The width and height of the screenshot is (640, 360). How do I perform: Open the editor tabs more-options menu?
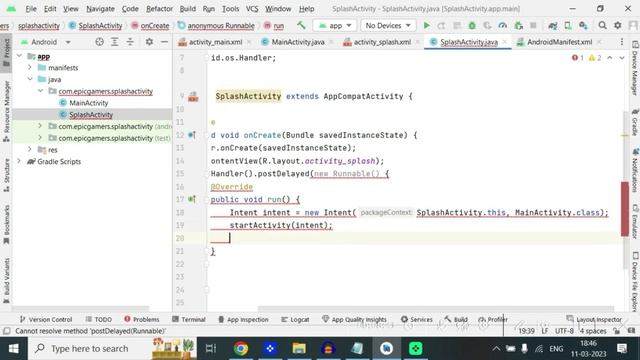tap(622, 42)
